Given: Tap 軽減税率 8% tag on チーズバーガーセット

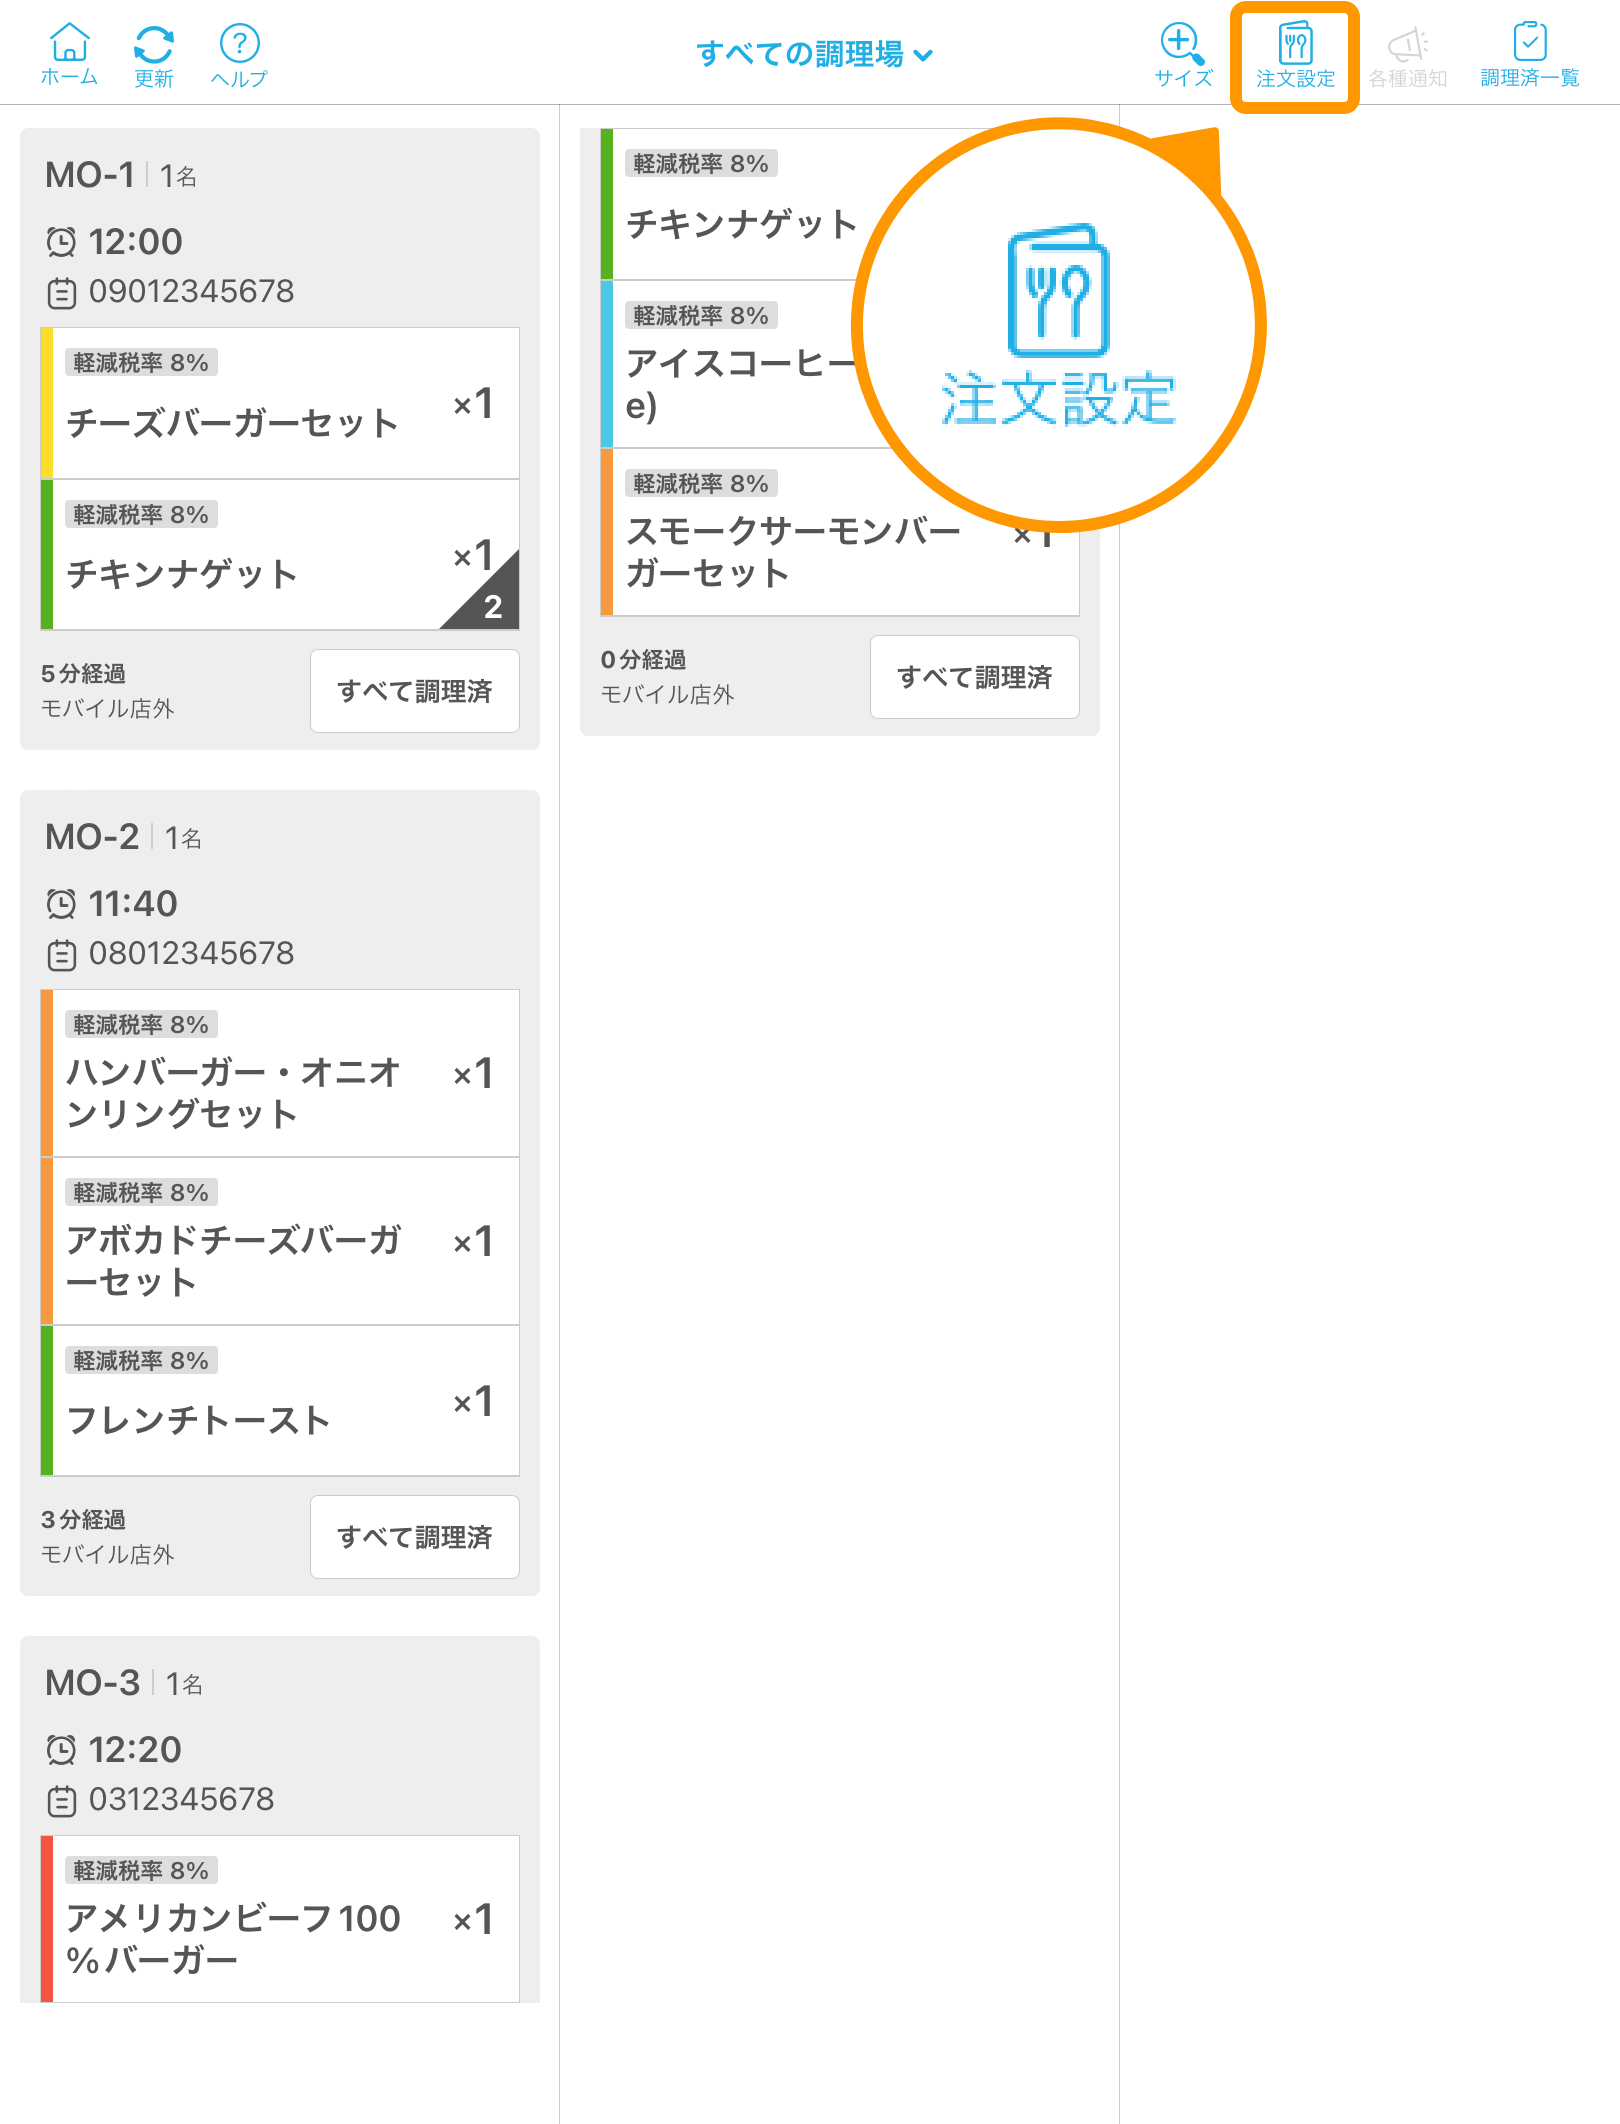Looking at the screenshot, I should 141,362.
